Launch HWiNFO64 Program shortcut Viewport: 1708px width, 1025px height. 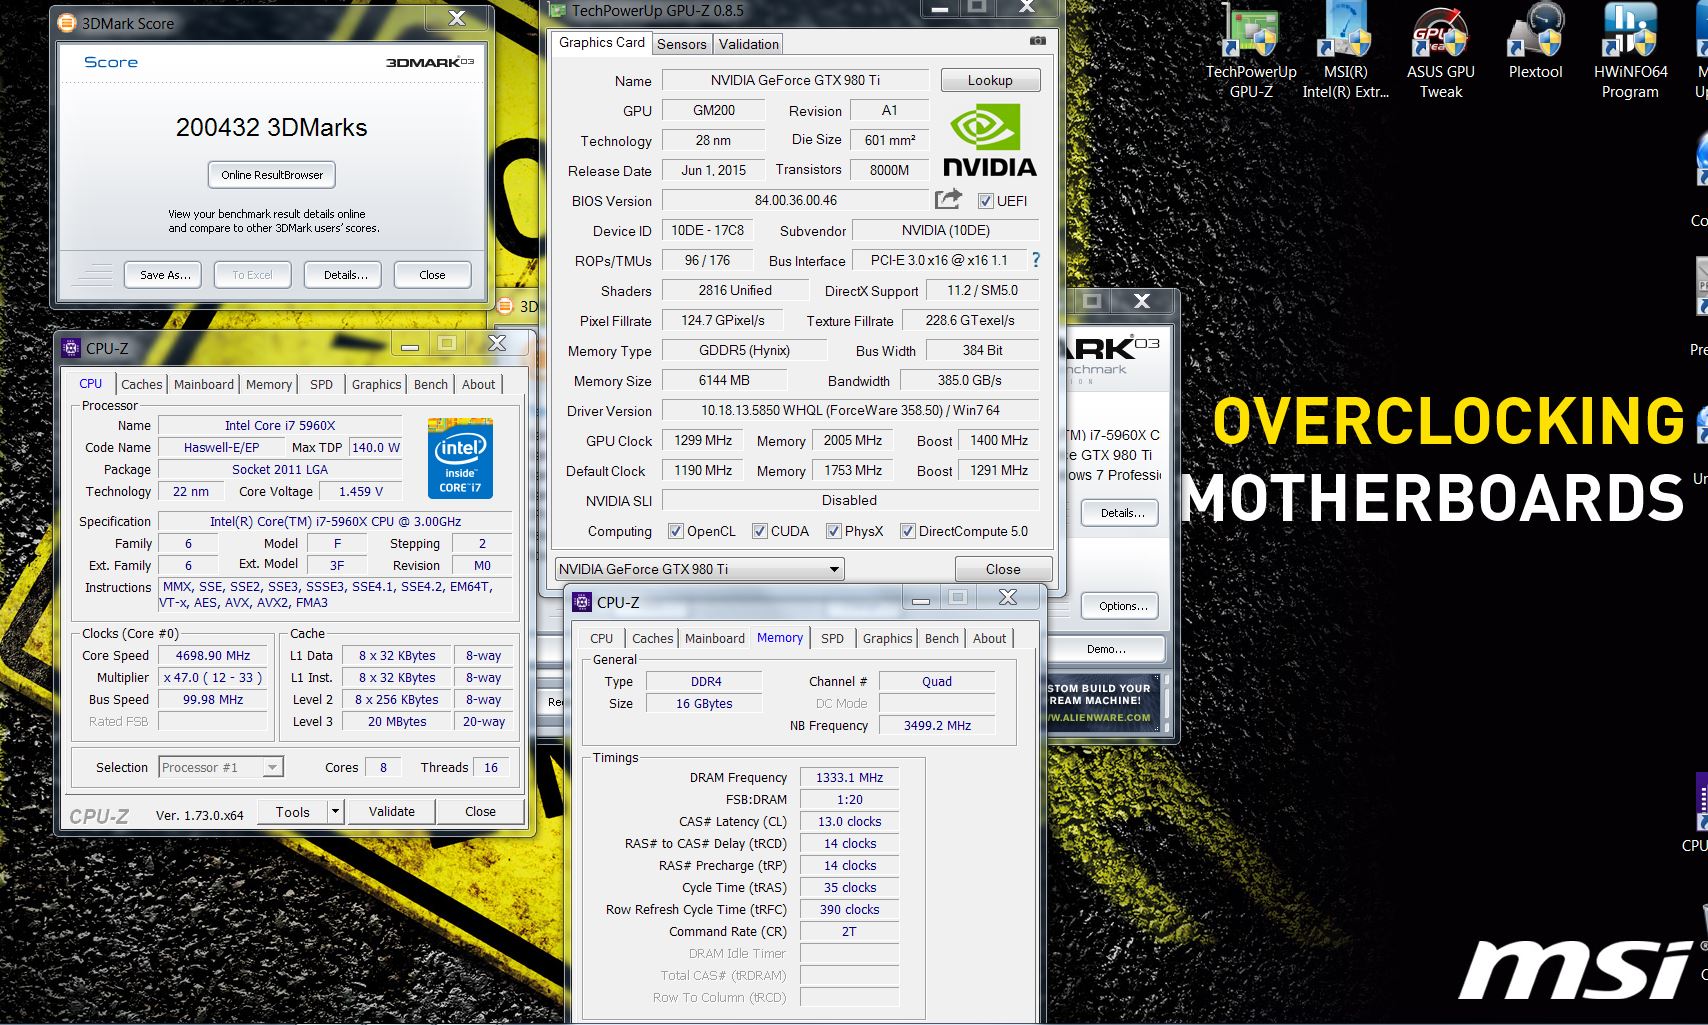(x=1630, y=50)
